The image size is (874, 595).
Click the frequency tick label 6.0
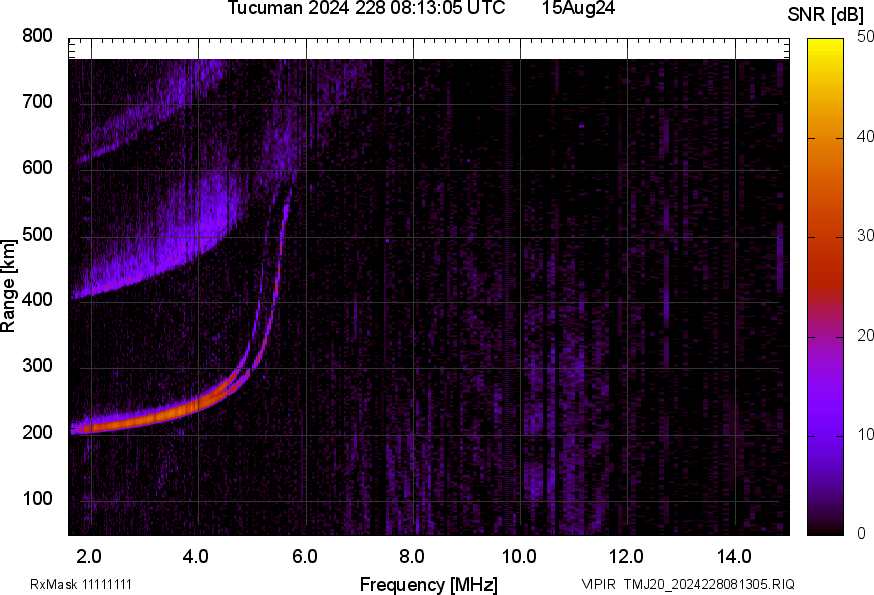(304, 557)
